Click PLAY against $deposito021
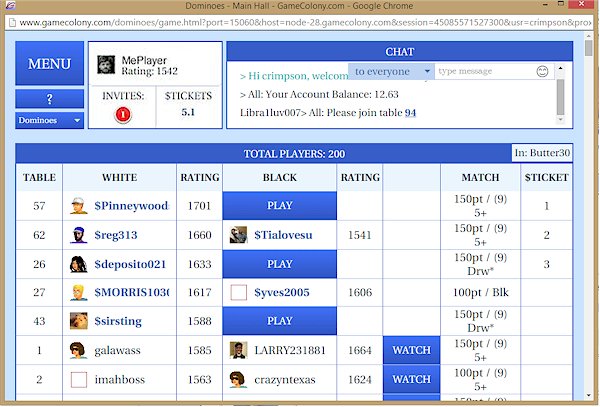This screenshot has height=407, width=600. click(x=280, y=264)
